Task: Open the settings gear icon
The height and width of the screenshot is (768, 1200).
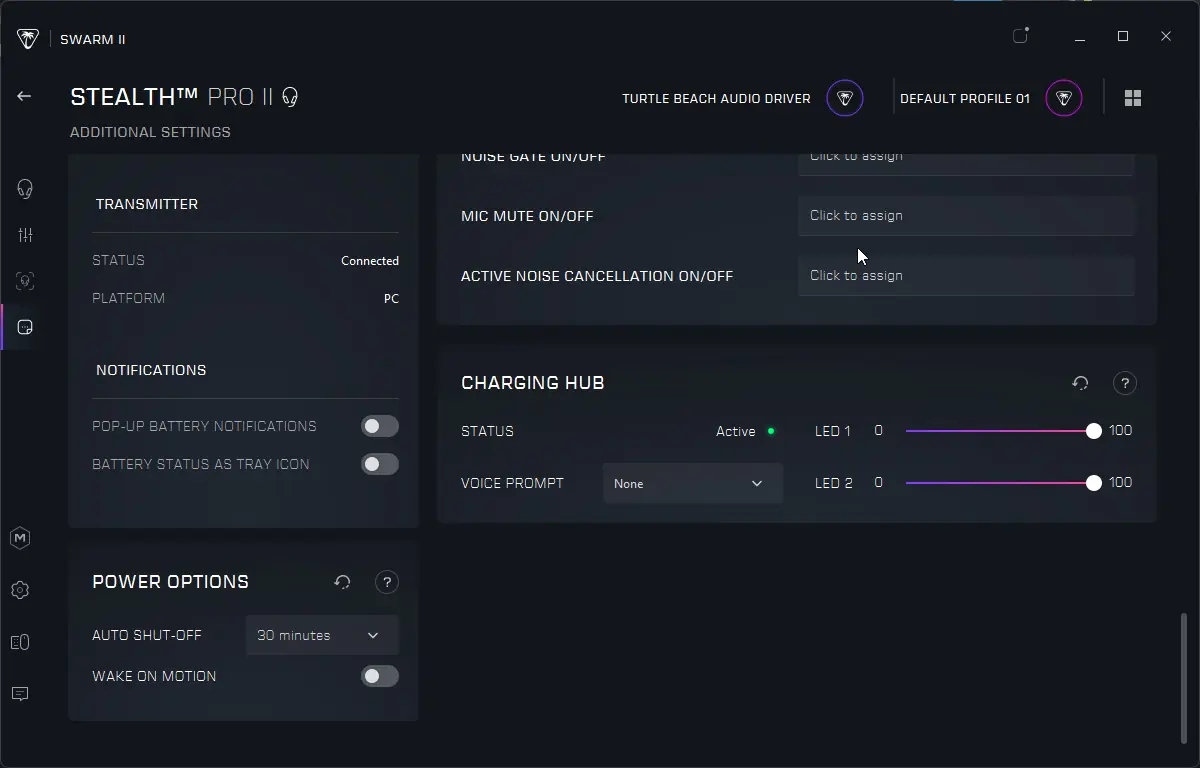Action: pos(20,590)
